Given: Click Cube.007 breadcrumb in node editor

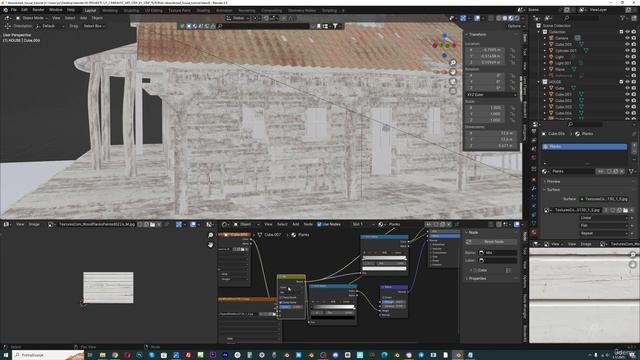Looking at the screenshot, I should tap(272, 235).
